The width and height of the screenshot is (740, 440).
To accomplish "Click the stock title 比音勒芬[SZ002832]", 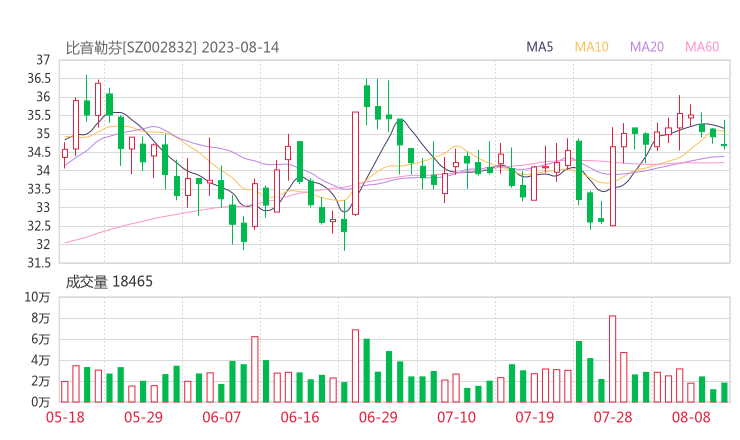I will 131,48.
